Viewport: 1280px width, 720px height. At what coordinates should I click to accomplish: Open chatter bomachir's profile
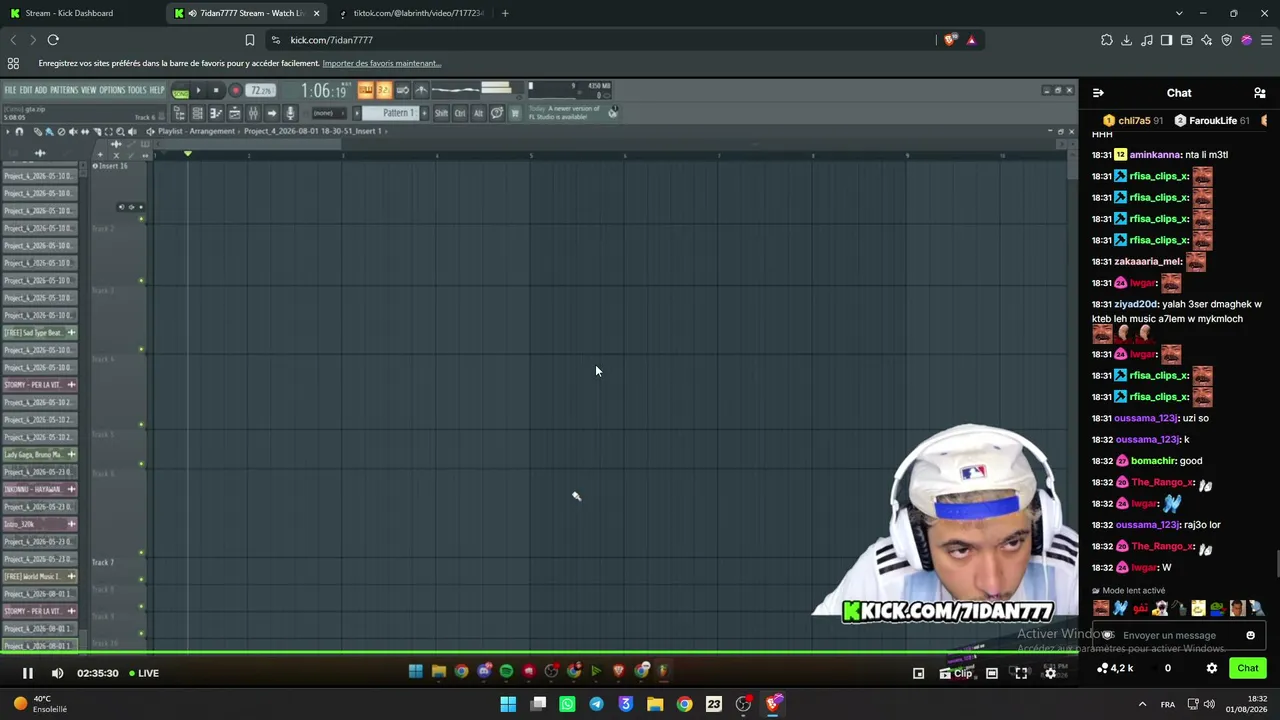click(x=1152, y=461)
